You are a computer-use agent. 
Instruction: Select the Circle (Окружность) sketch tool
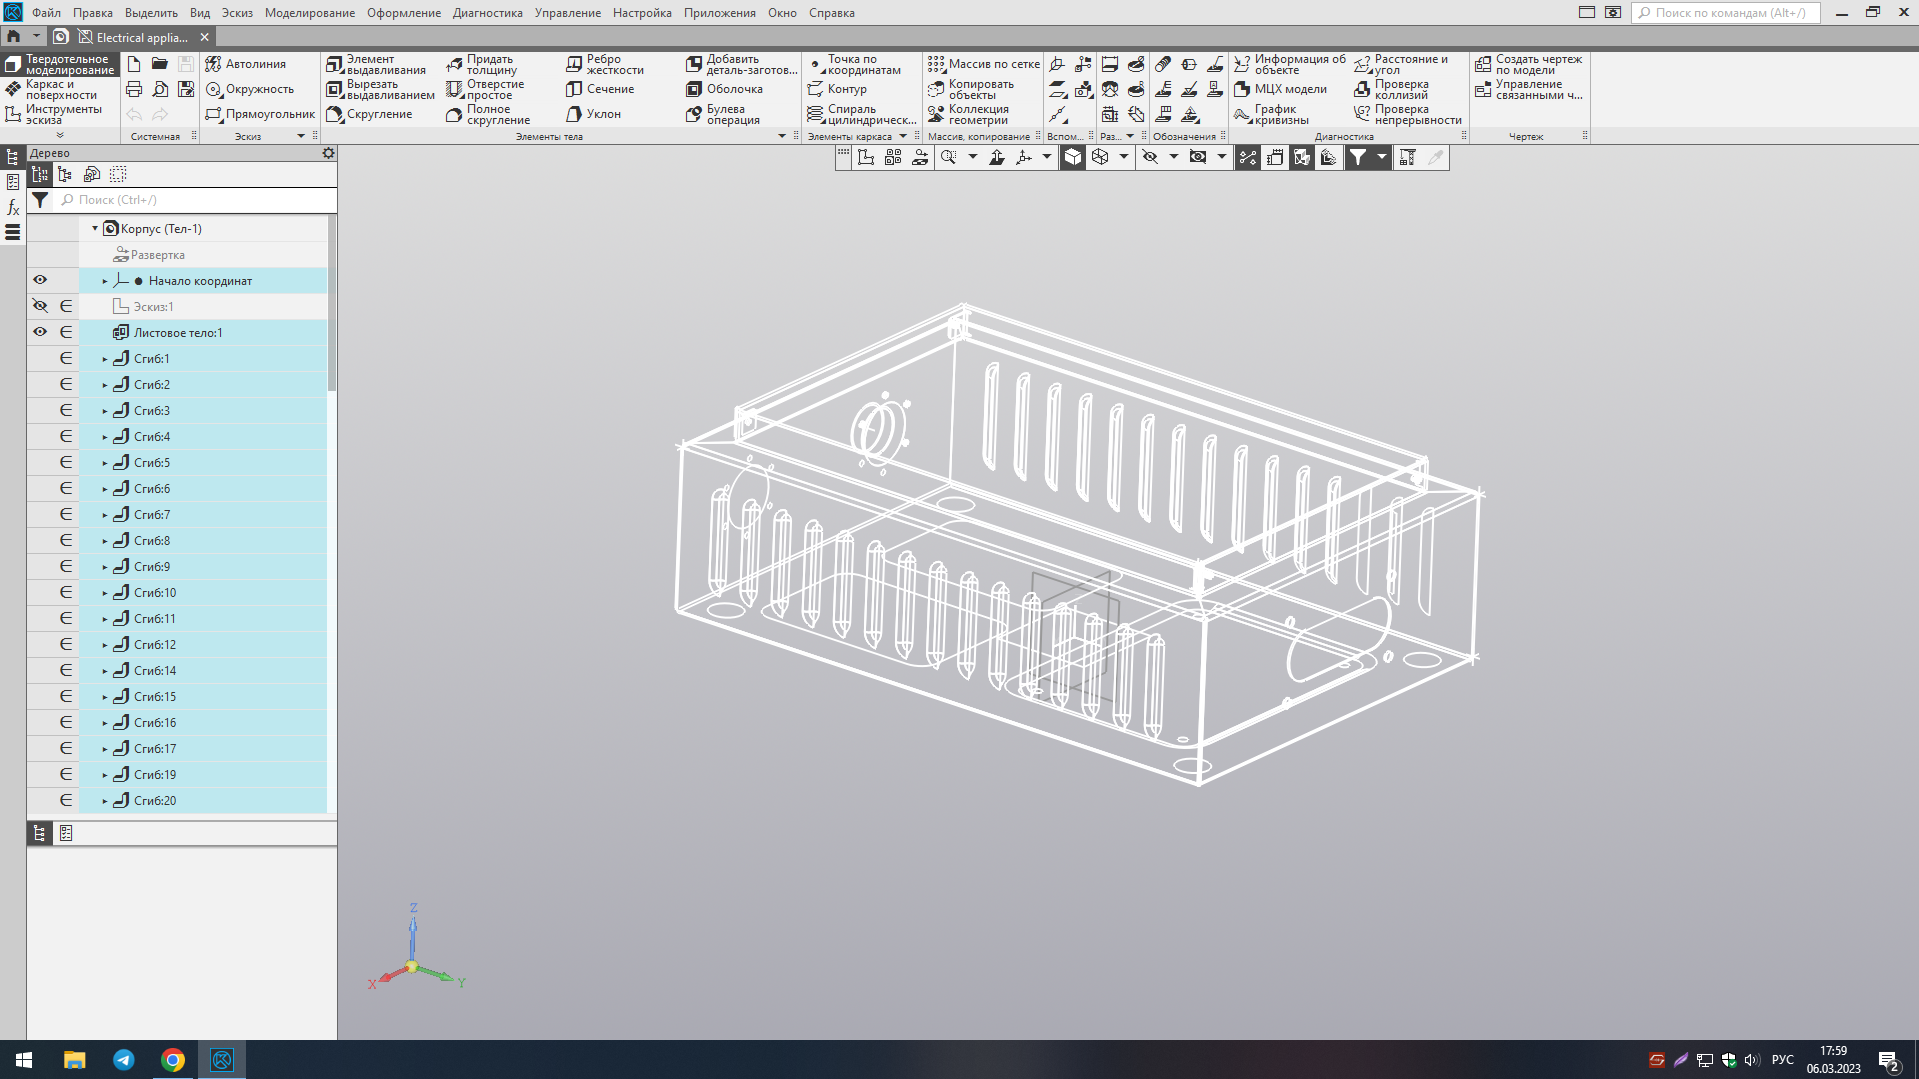(x=250, y=89)
